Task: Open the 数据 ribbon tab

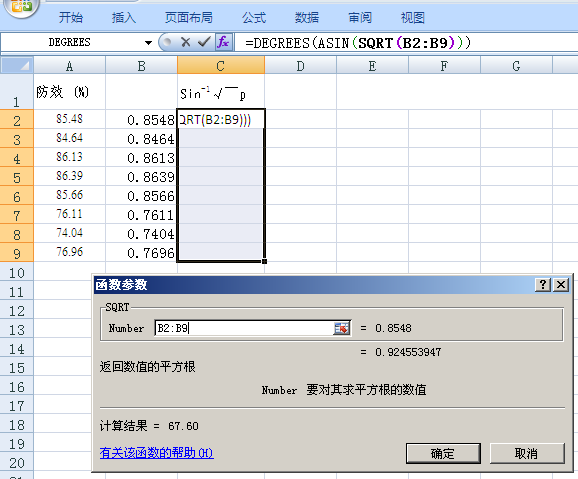Action: pos(307,17)
